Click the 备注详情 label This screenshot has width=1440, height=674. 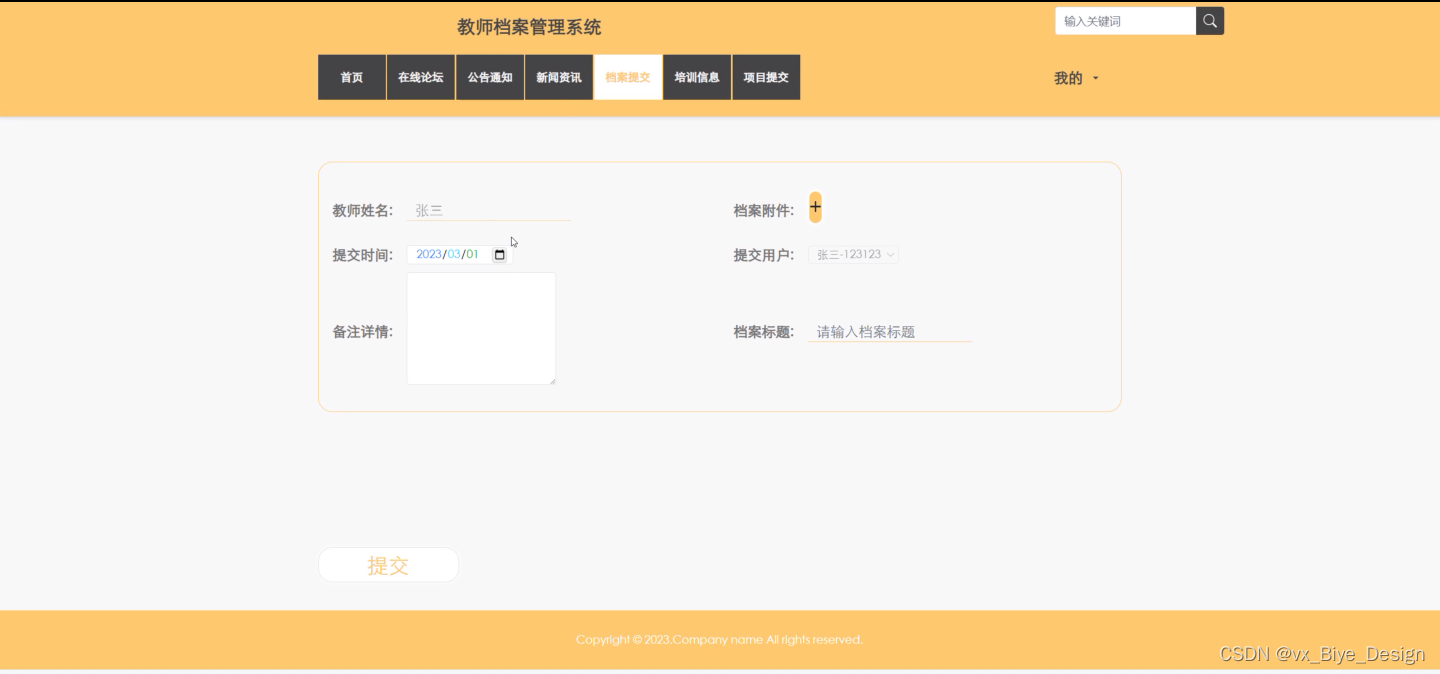[363, 331]
